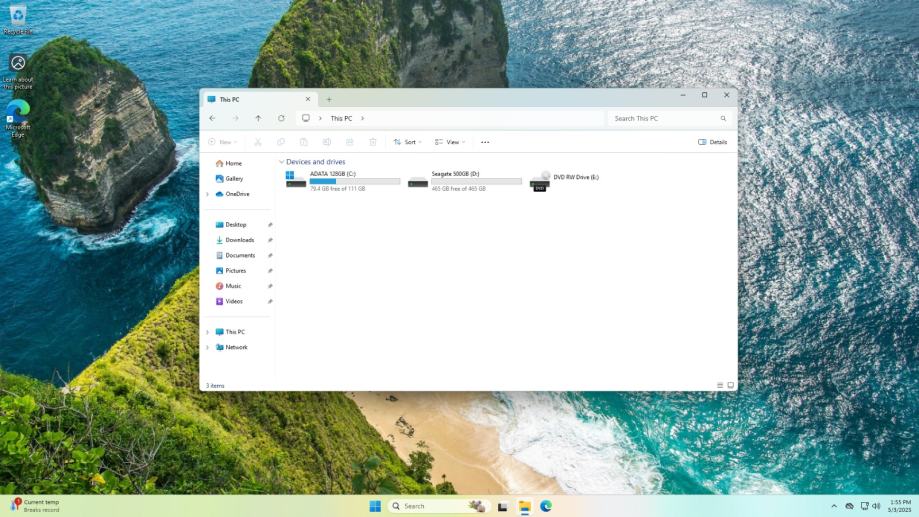Add a new tab with plus button
The width and height of the screenshot is (919, 517).
pyautogui.click(x=329, y=100)
